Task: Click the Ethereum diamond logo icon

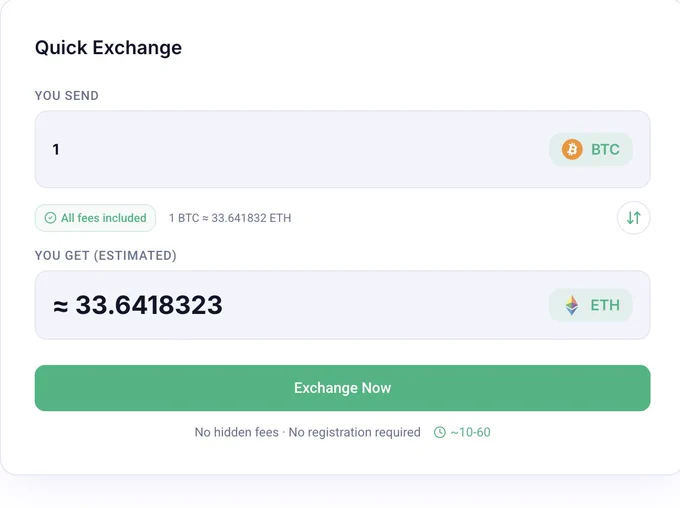Action: coord(572,305)
